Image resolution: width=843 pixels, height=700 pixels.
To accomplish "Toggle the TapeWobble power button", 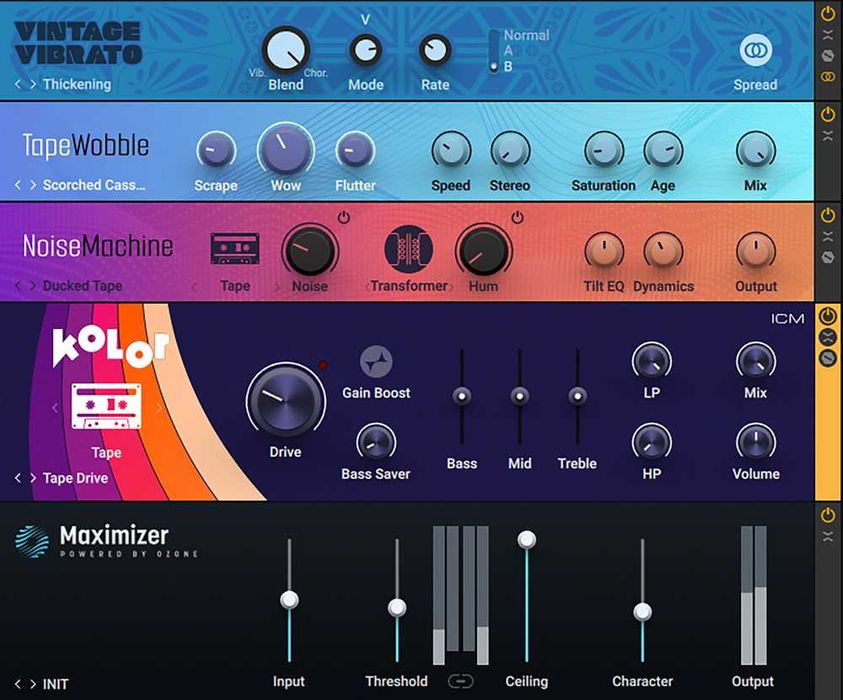I will [x=828, y=114].
